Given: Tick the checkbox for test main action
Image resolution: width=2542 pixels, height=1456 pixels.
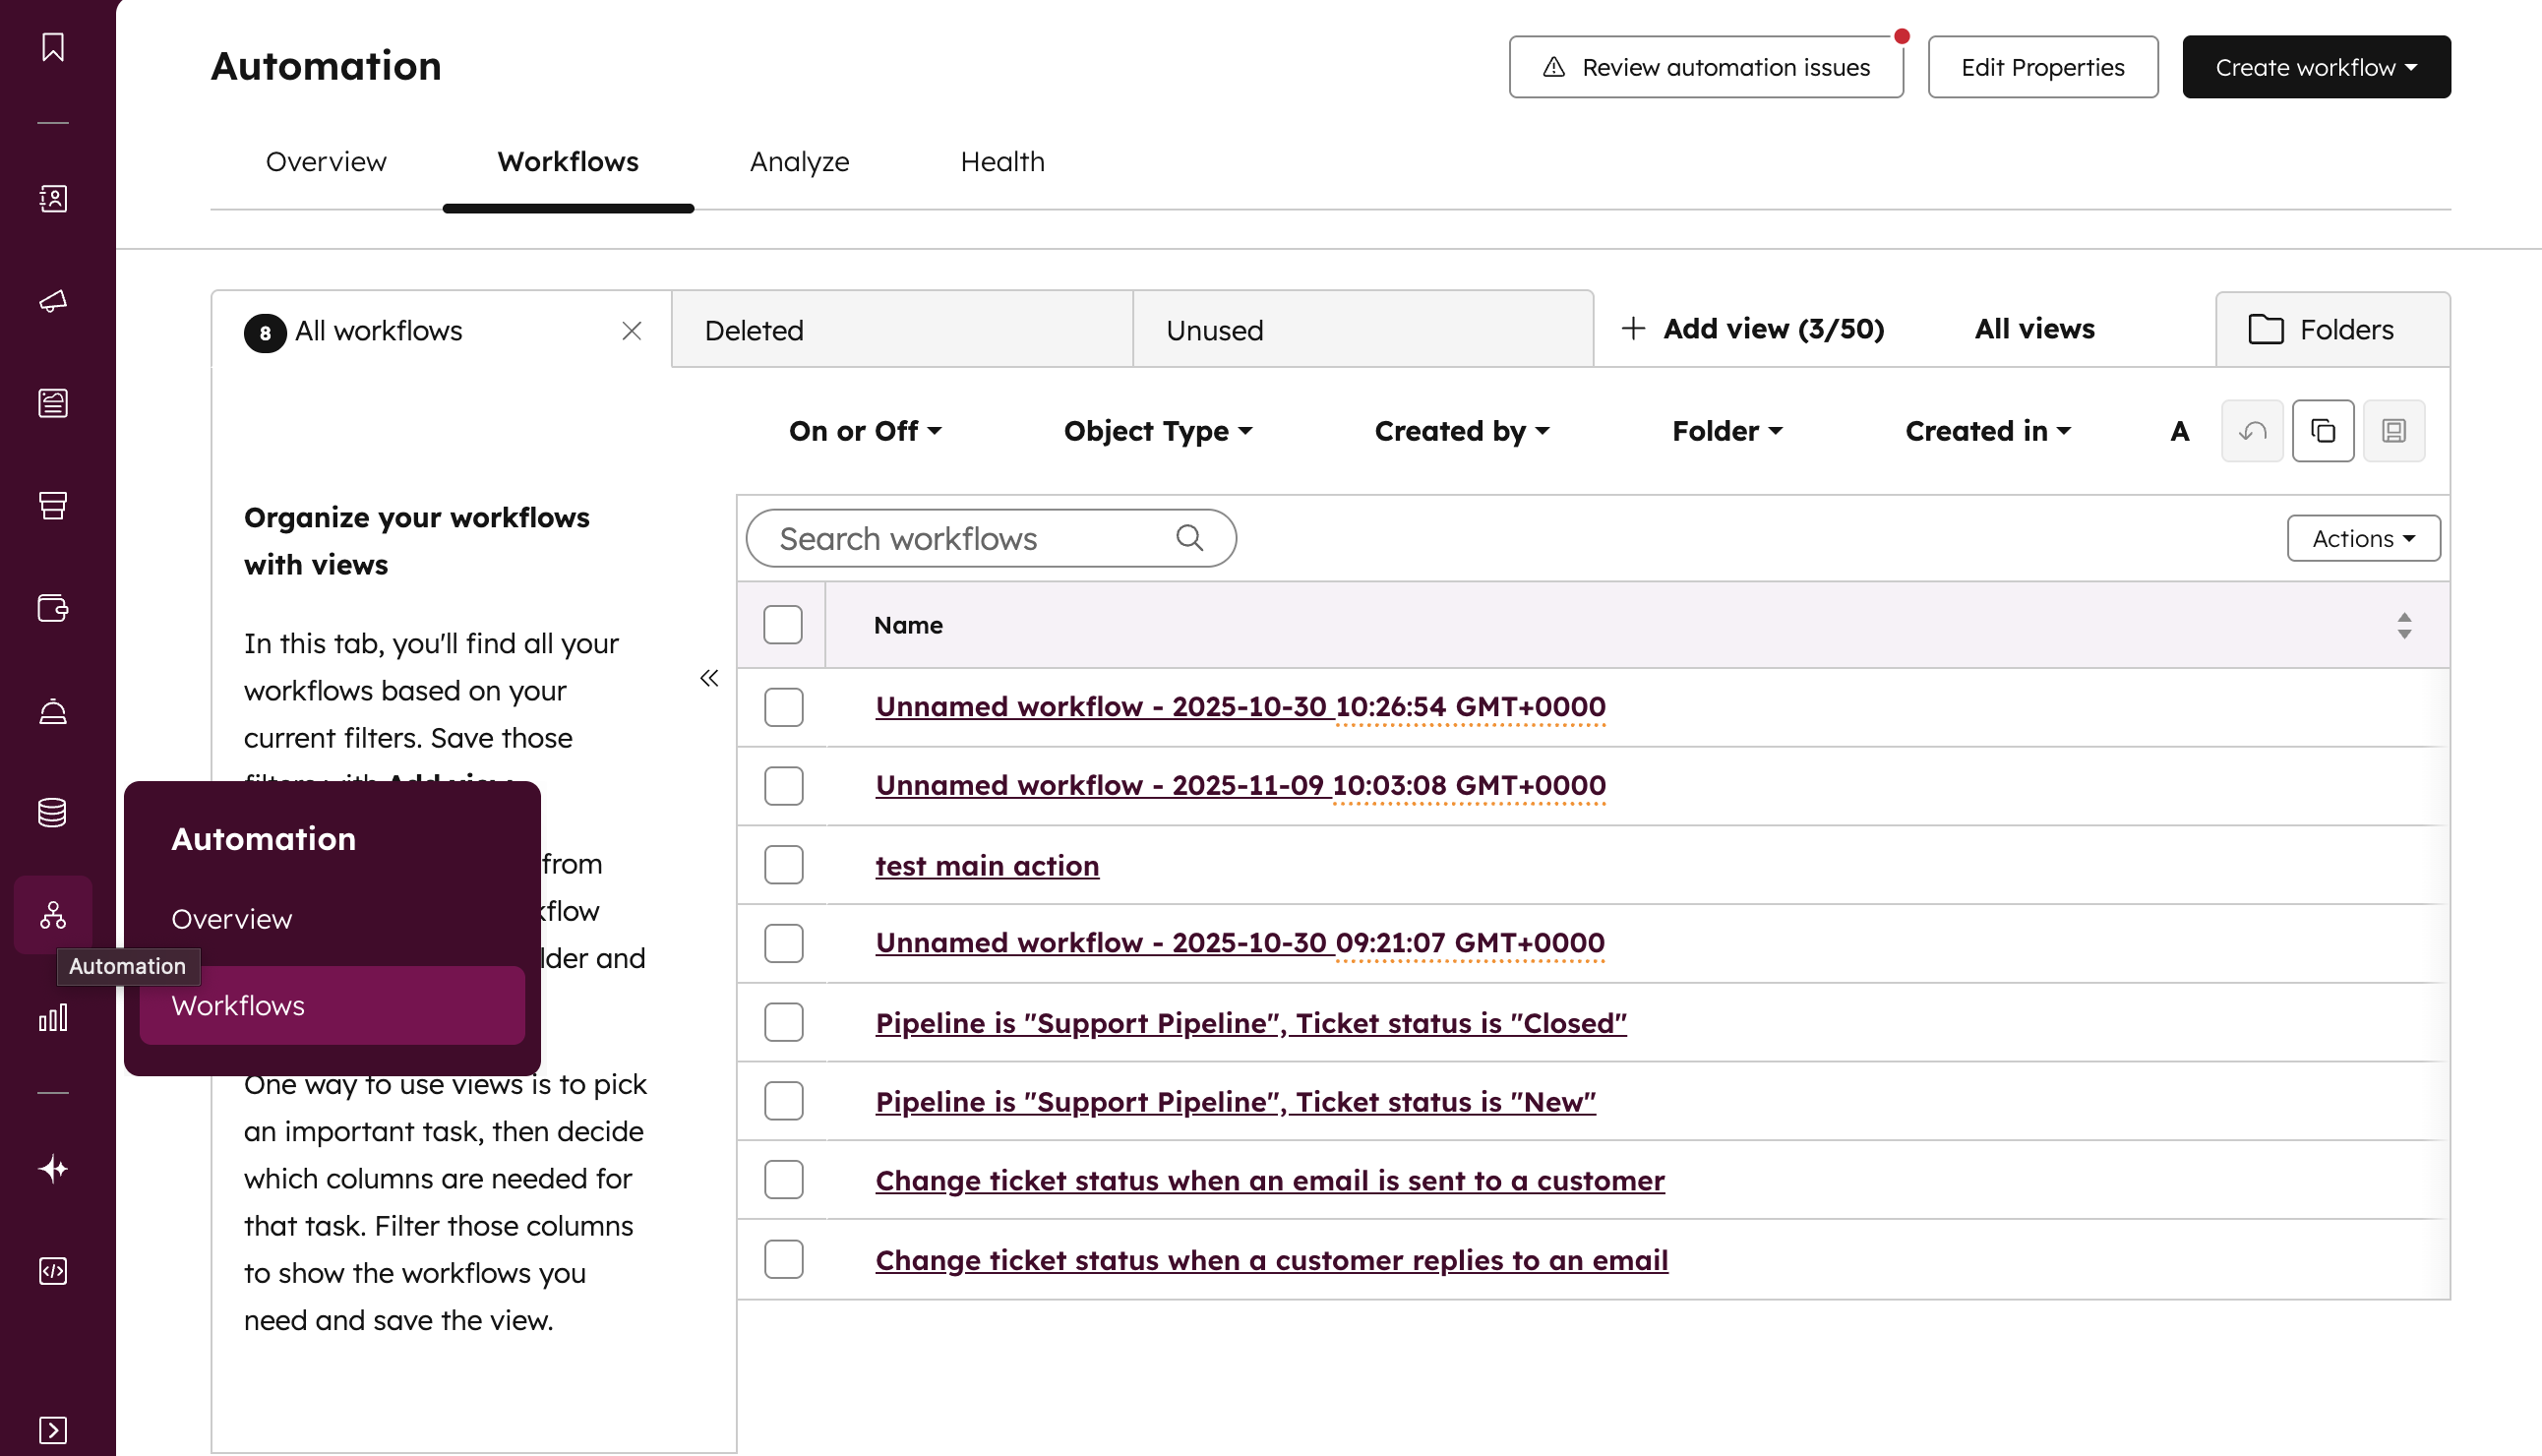Looking at the screenshot, I should tap(783, 865).
